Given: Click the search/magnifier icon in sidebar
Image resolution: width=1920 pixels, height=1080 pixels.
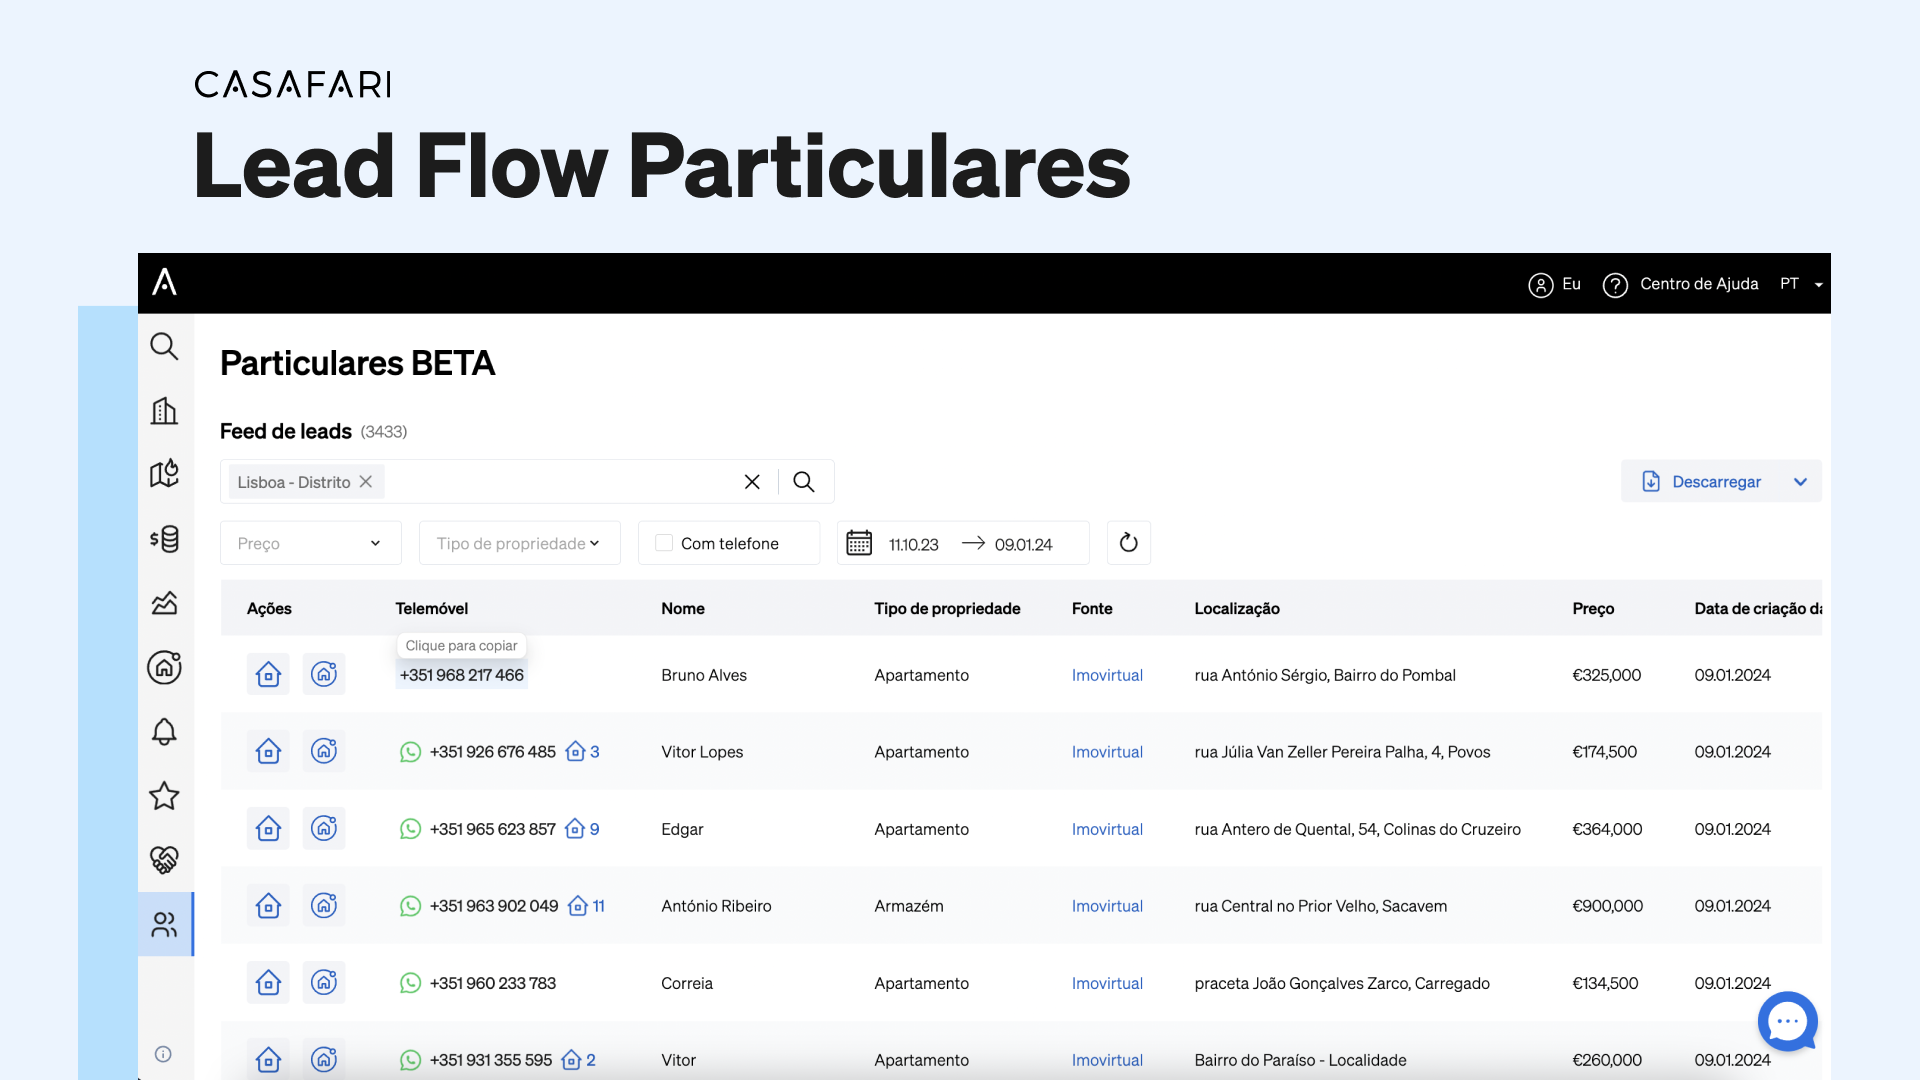Looking at the screenshot, I should 165,345.
